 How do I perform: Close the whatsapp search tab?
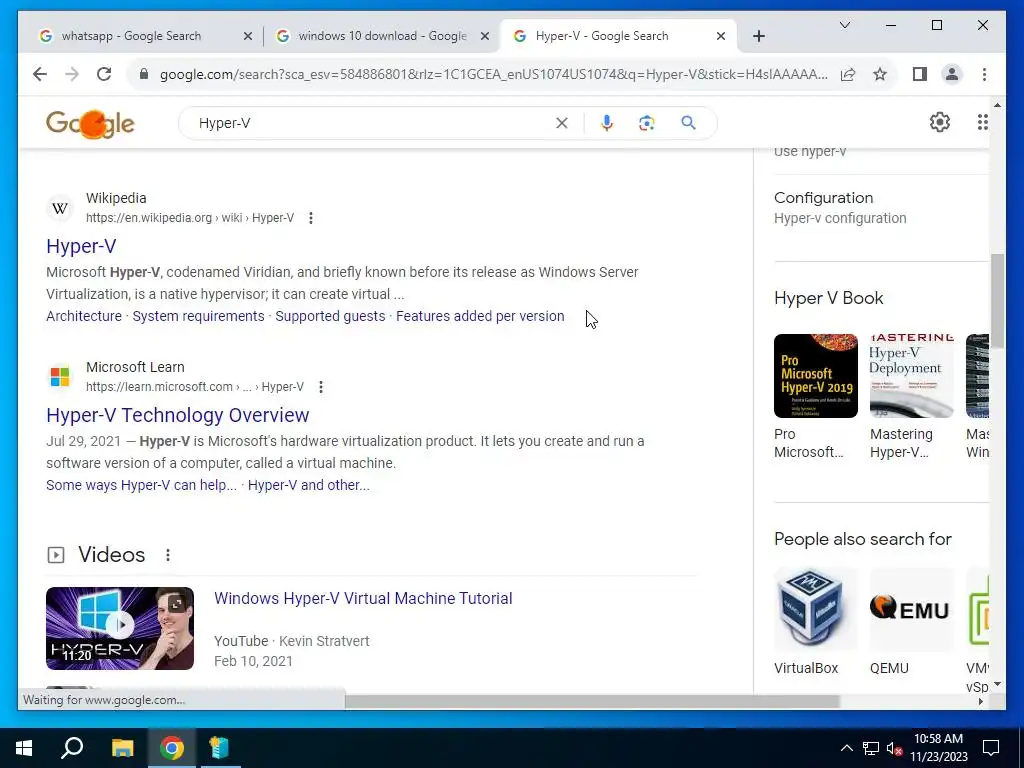pyautogui.click(x=248, y=37)
